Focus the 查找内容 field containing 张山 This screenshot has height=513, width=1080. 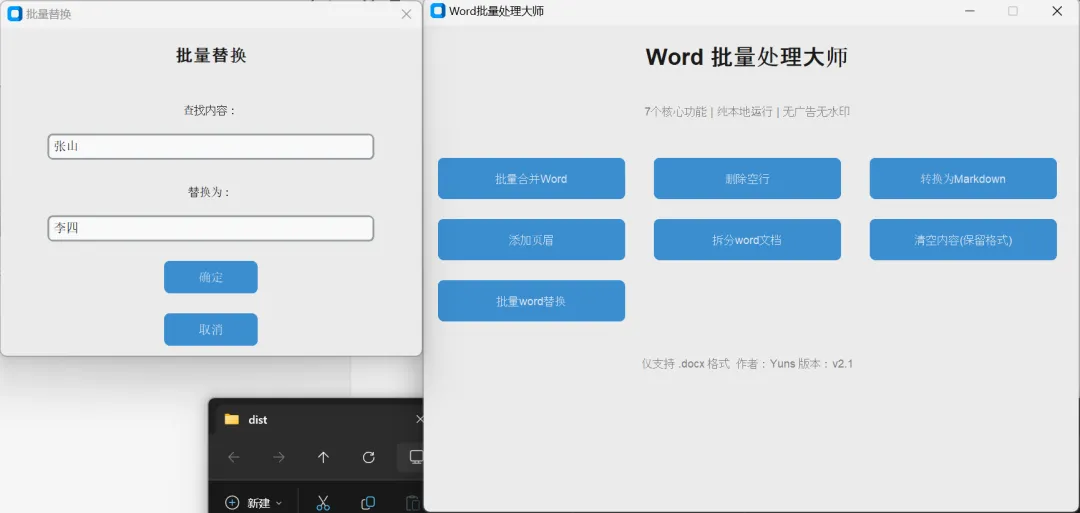(x=211, y=147)
